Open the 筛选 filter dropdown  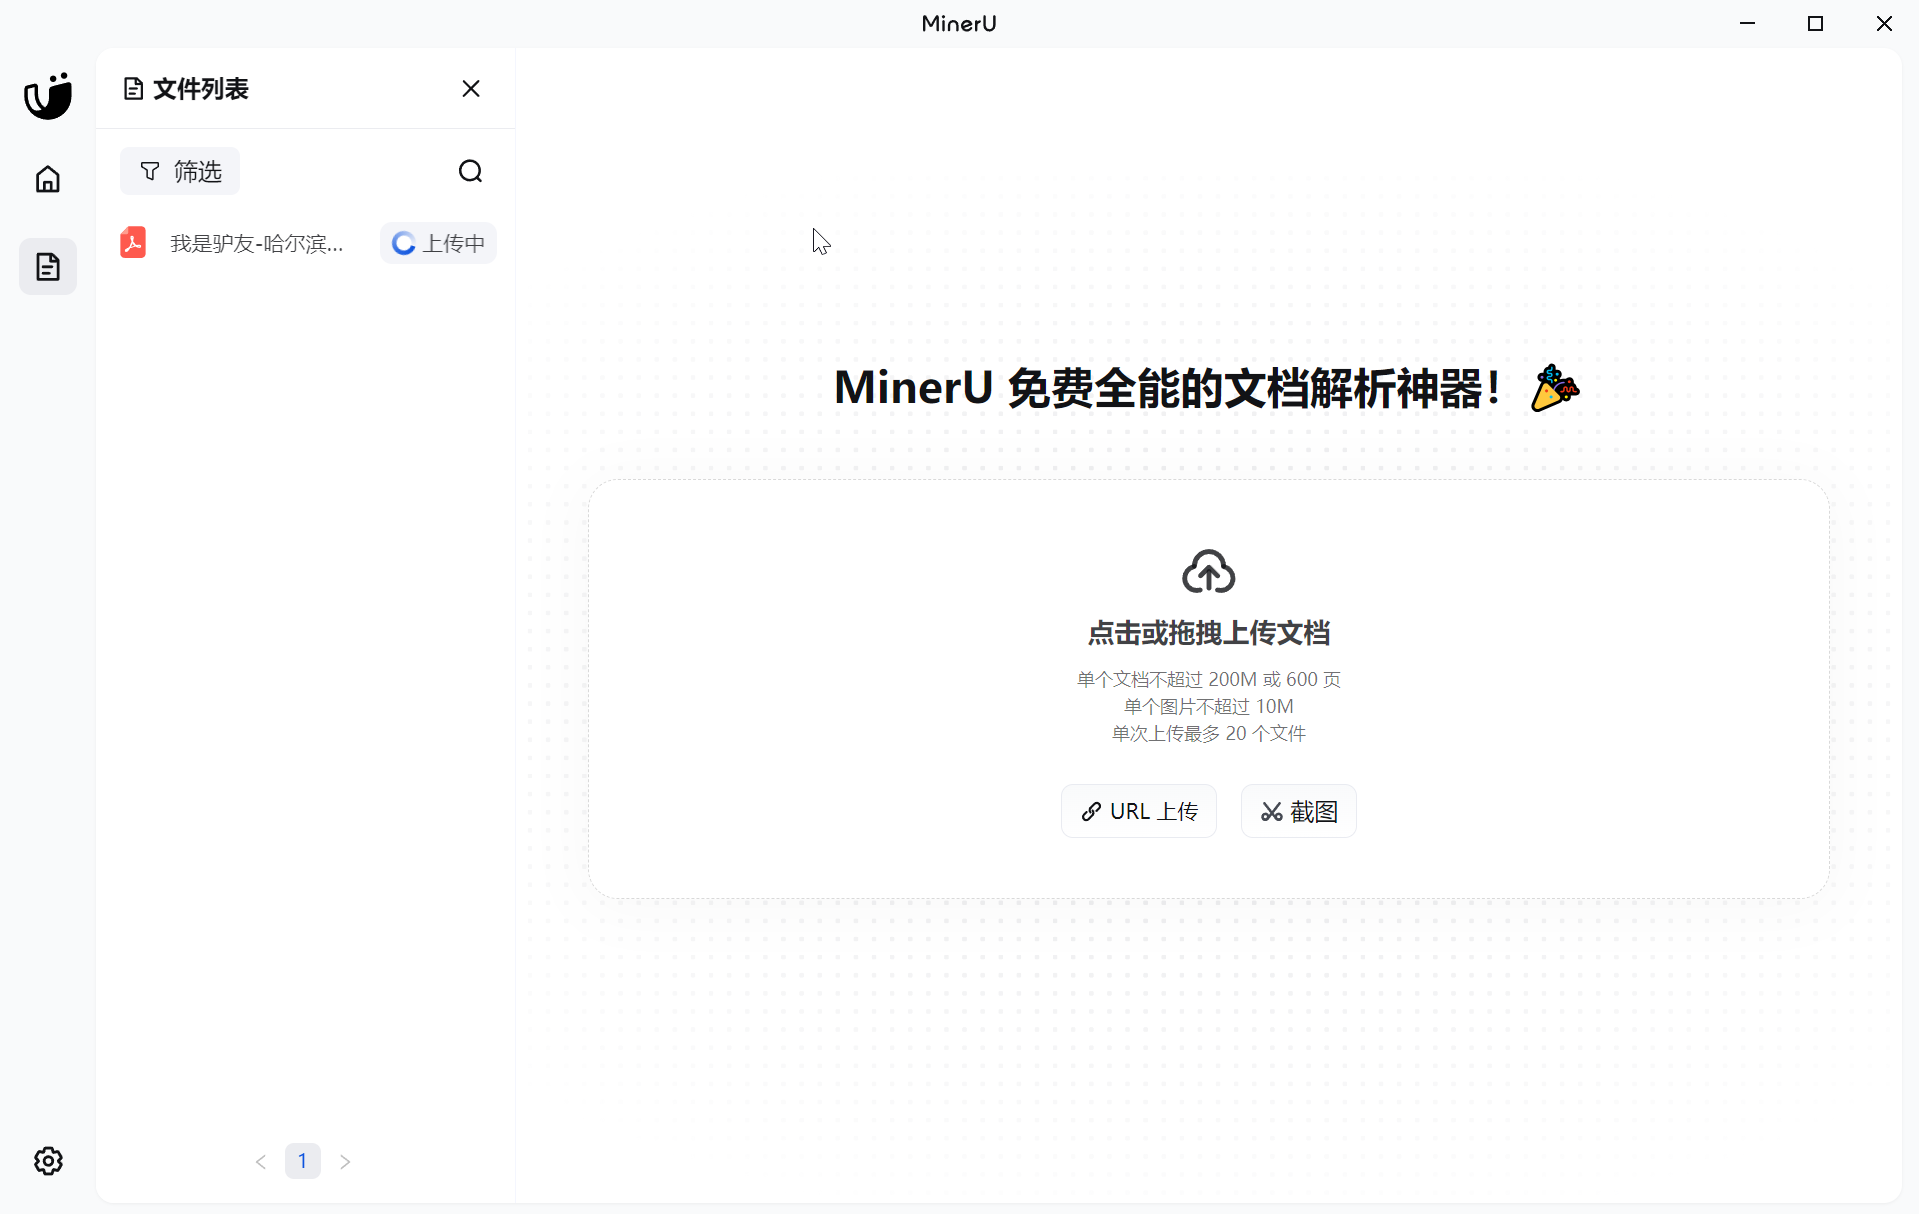pyautogui.click(x=180, y=172)
